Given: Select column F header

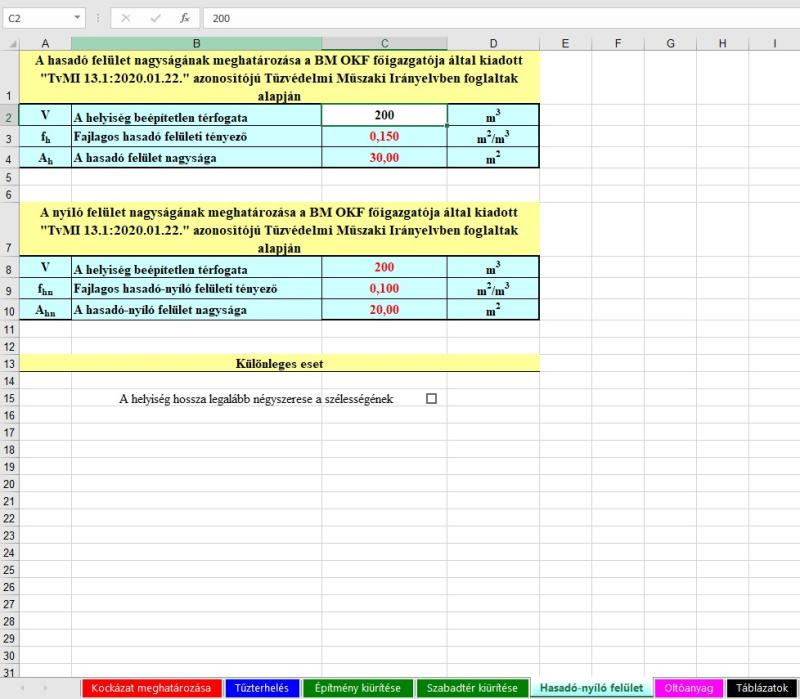Looking at the screenshot, I should tap(618, 44).
